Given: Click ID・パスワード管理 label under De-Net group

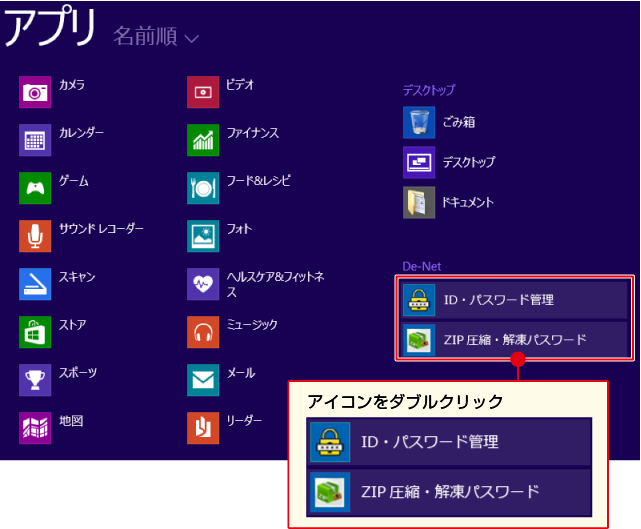Looking at the screenshot, I should pos(499,300).
